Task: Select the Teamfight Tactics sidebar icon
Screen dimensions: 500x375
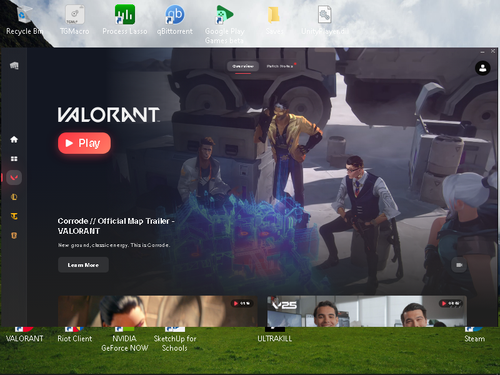Action: (14, 216)
